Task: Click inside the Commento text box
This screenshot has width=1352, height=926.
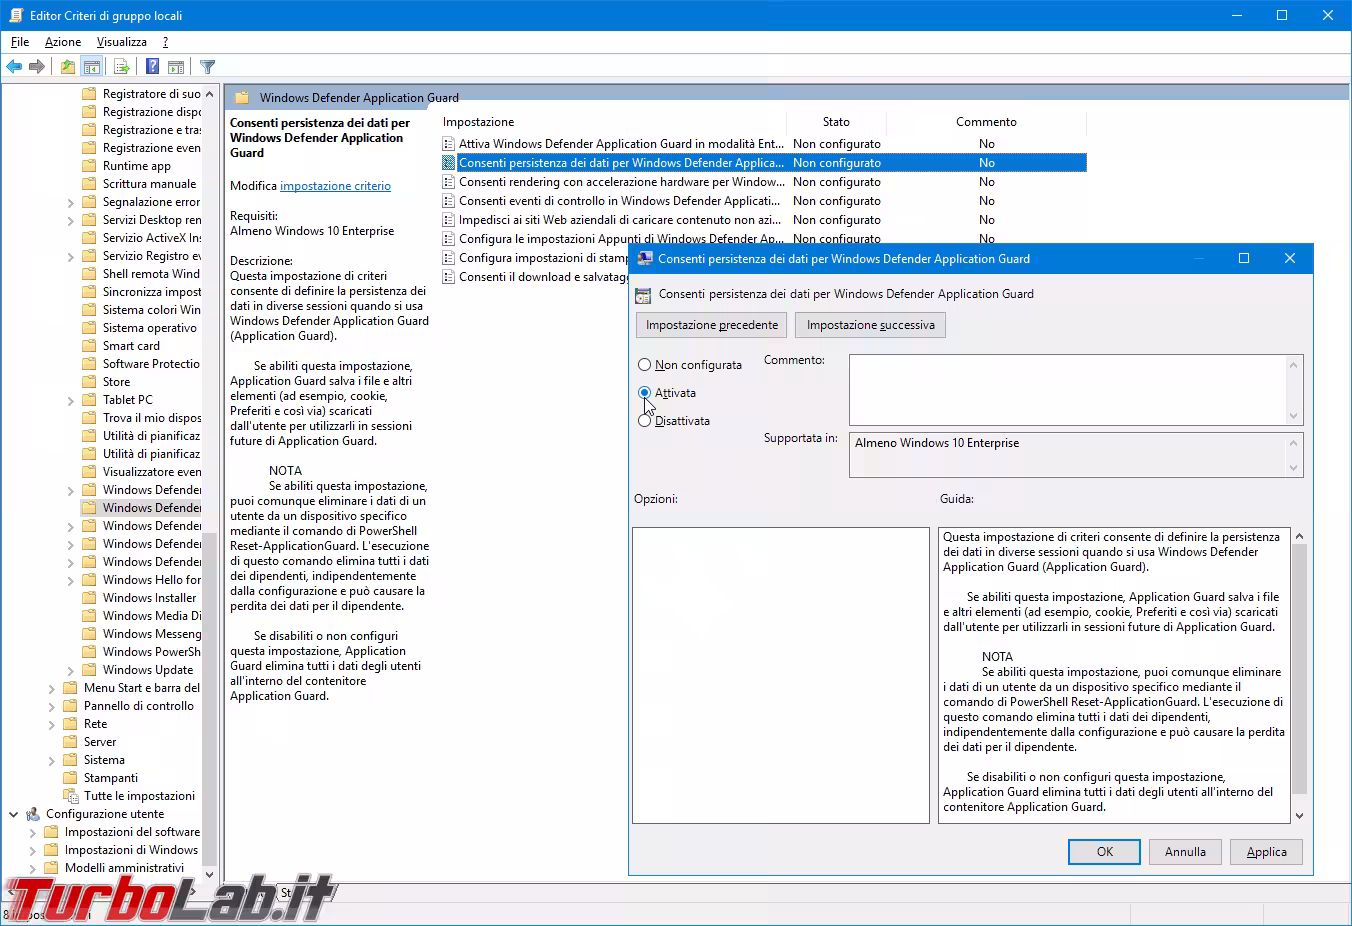Action: tap(1067, 390)
